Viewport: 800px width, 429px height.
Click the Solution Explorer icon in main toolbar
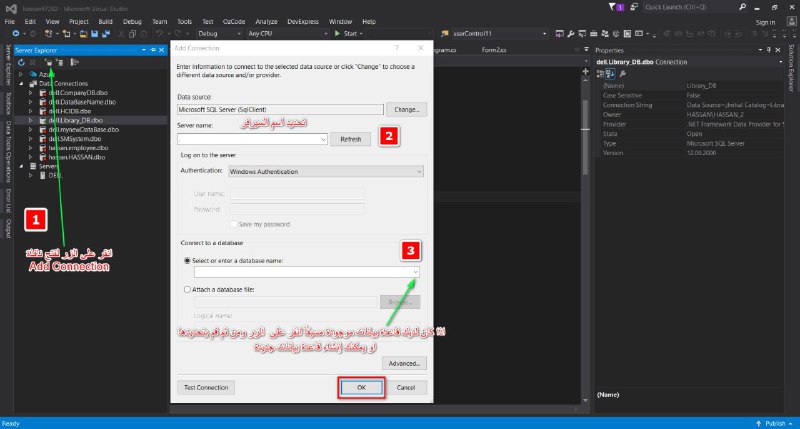(x=559, y=34)
